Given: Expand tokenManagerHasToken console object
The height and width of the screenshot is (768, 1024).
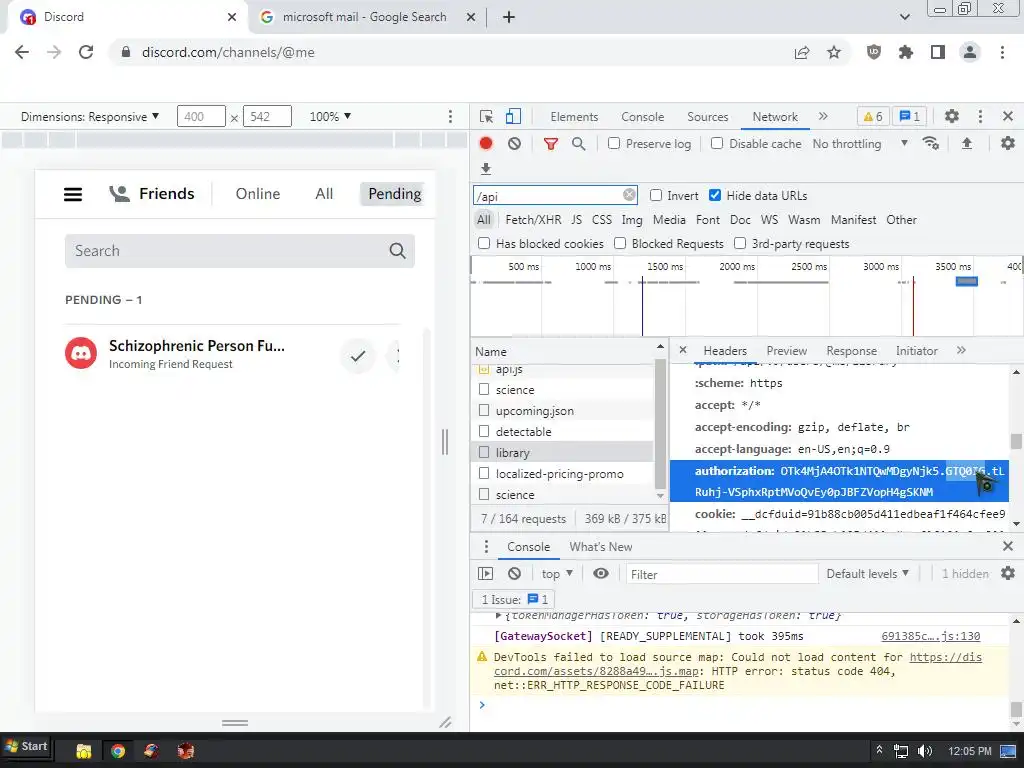Looking at the screenshot, I should [498, 615].
